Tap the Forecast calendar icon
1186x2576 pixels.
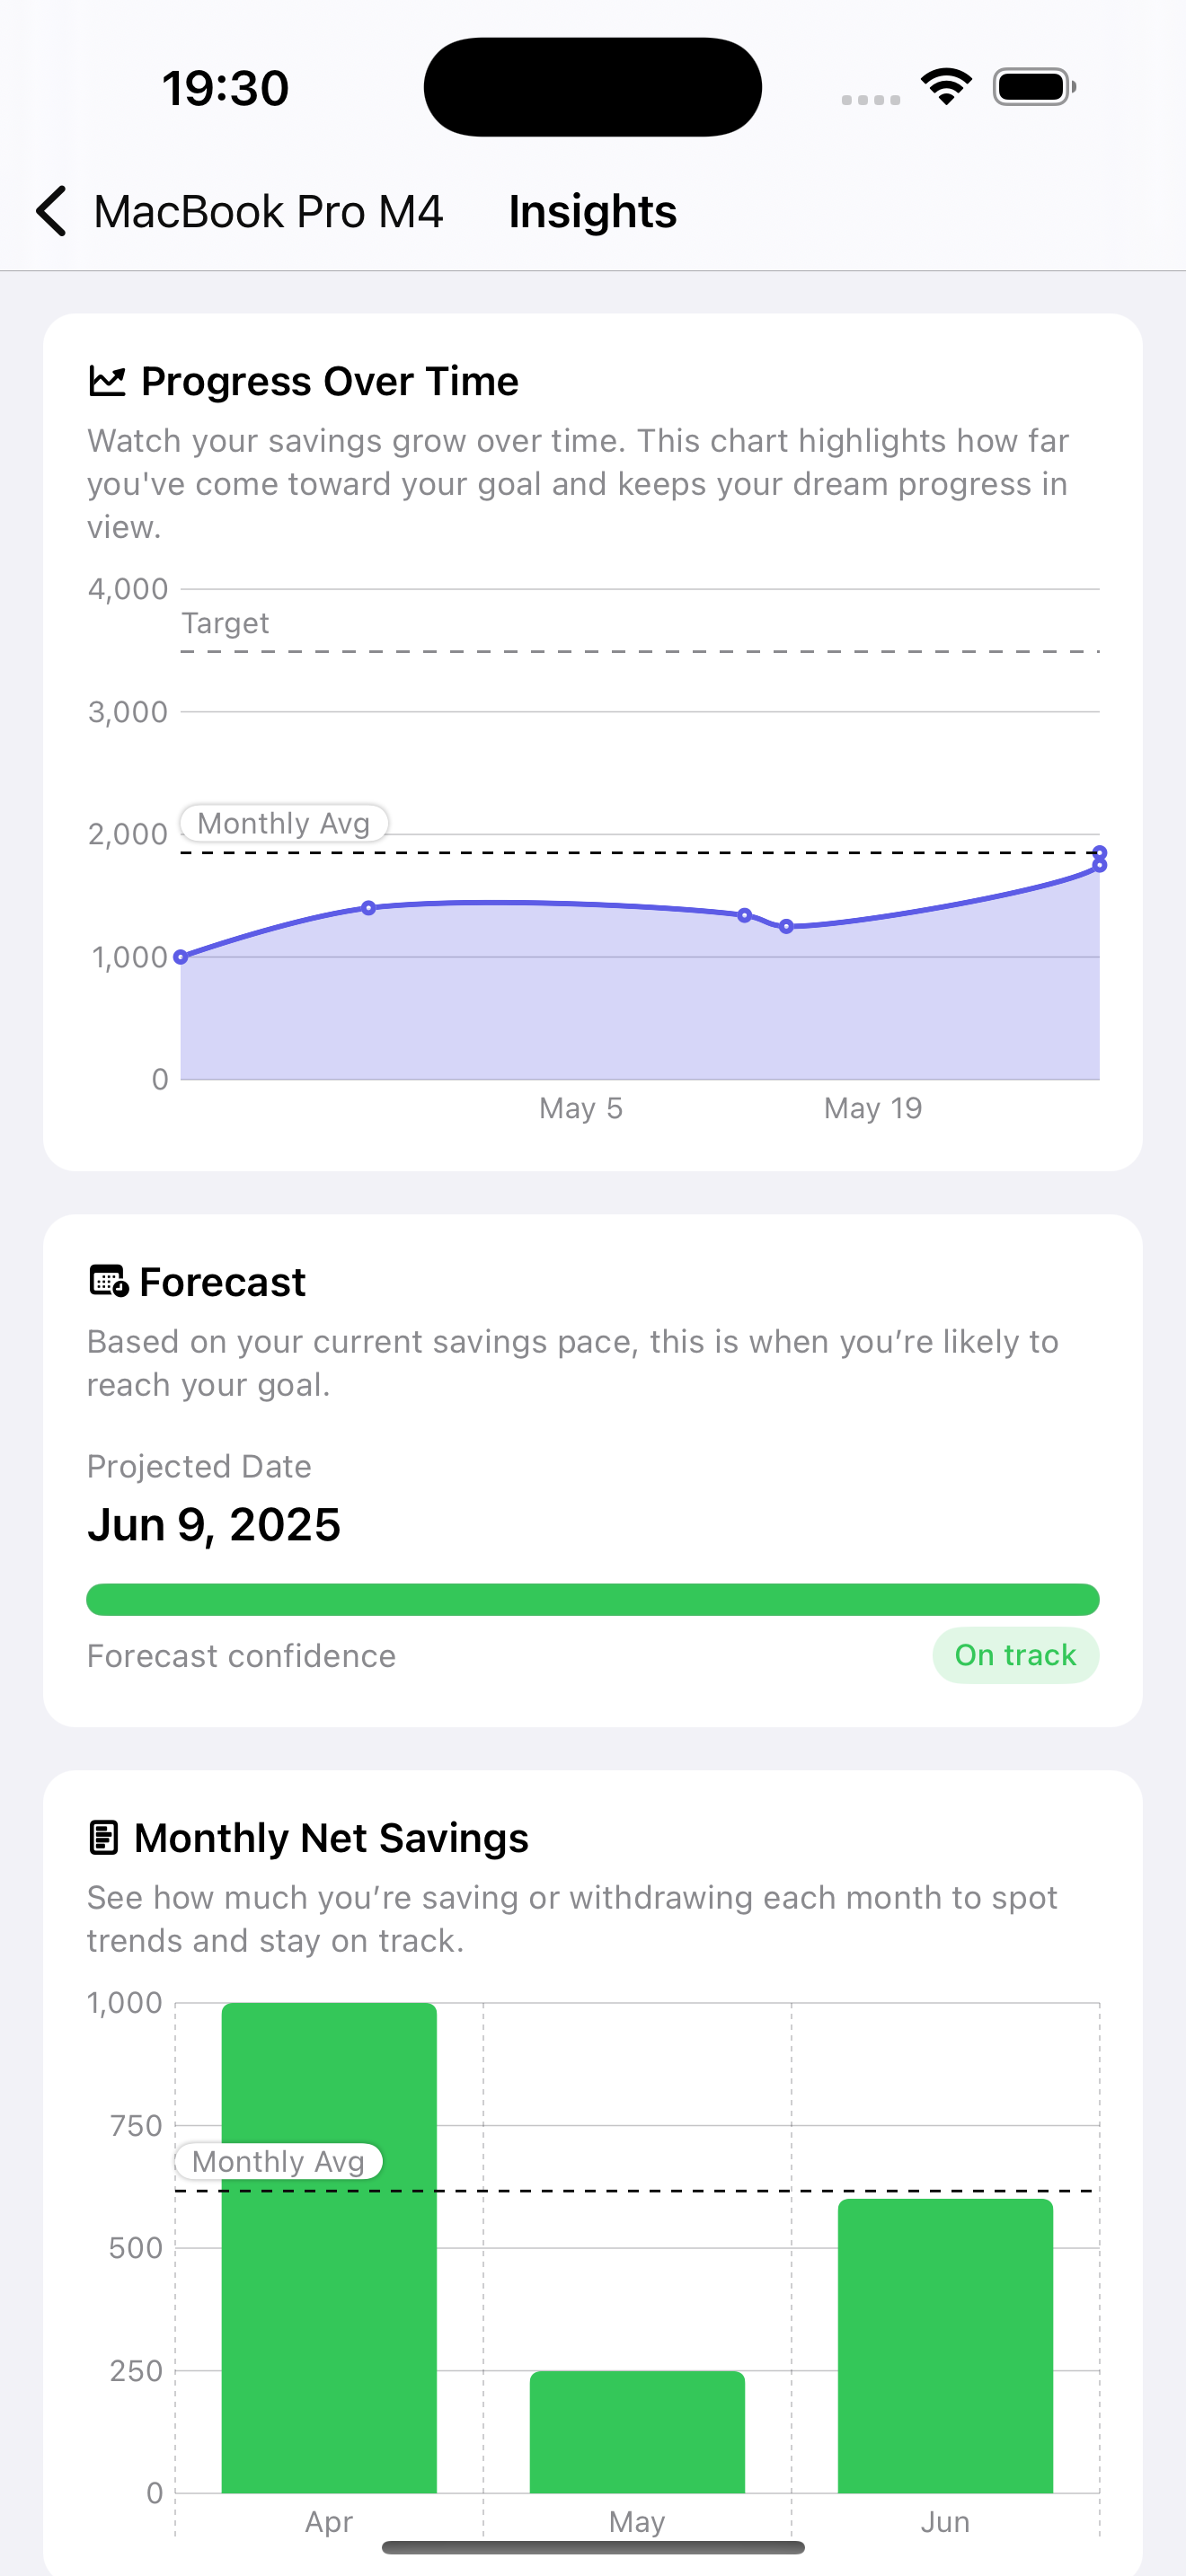point(108,1281)
